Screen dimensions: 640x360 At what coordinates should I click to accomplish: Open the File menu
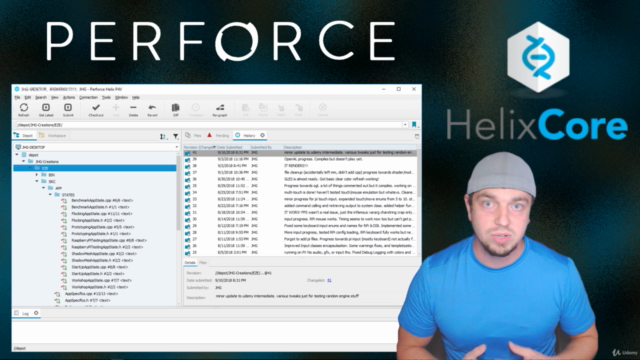click(x=18, y=98)
